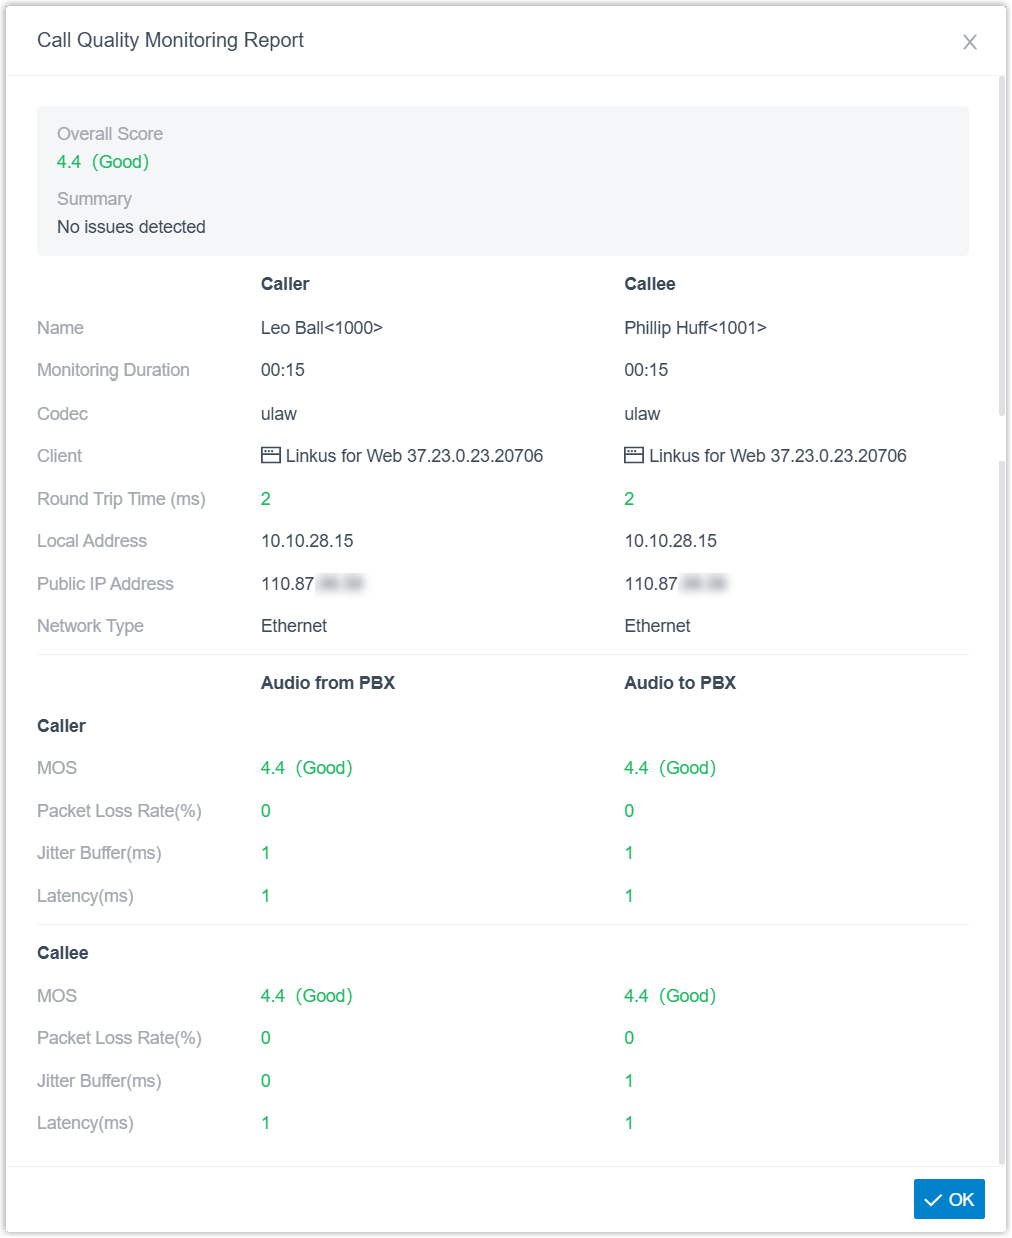Click the Callee column header

pyautogui.click(x=650, y=284)
